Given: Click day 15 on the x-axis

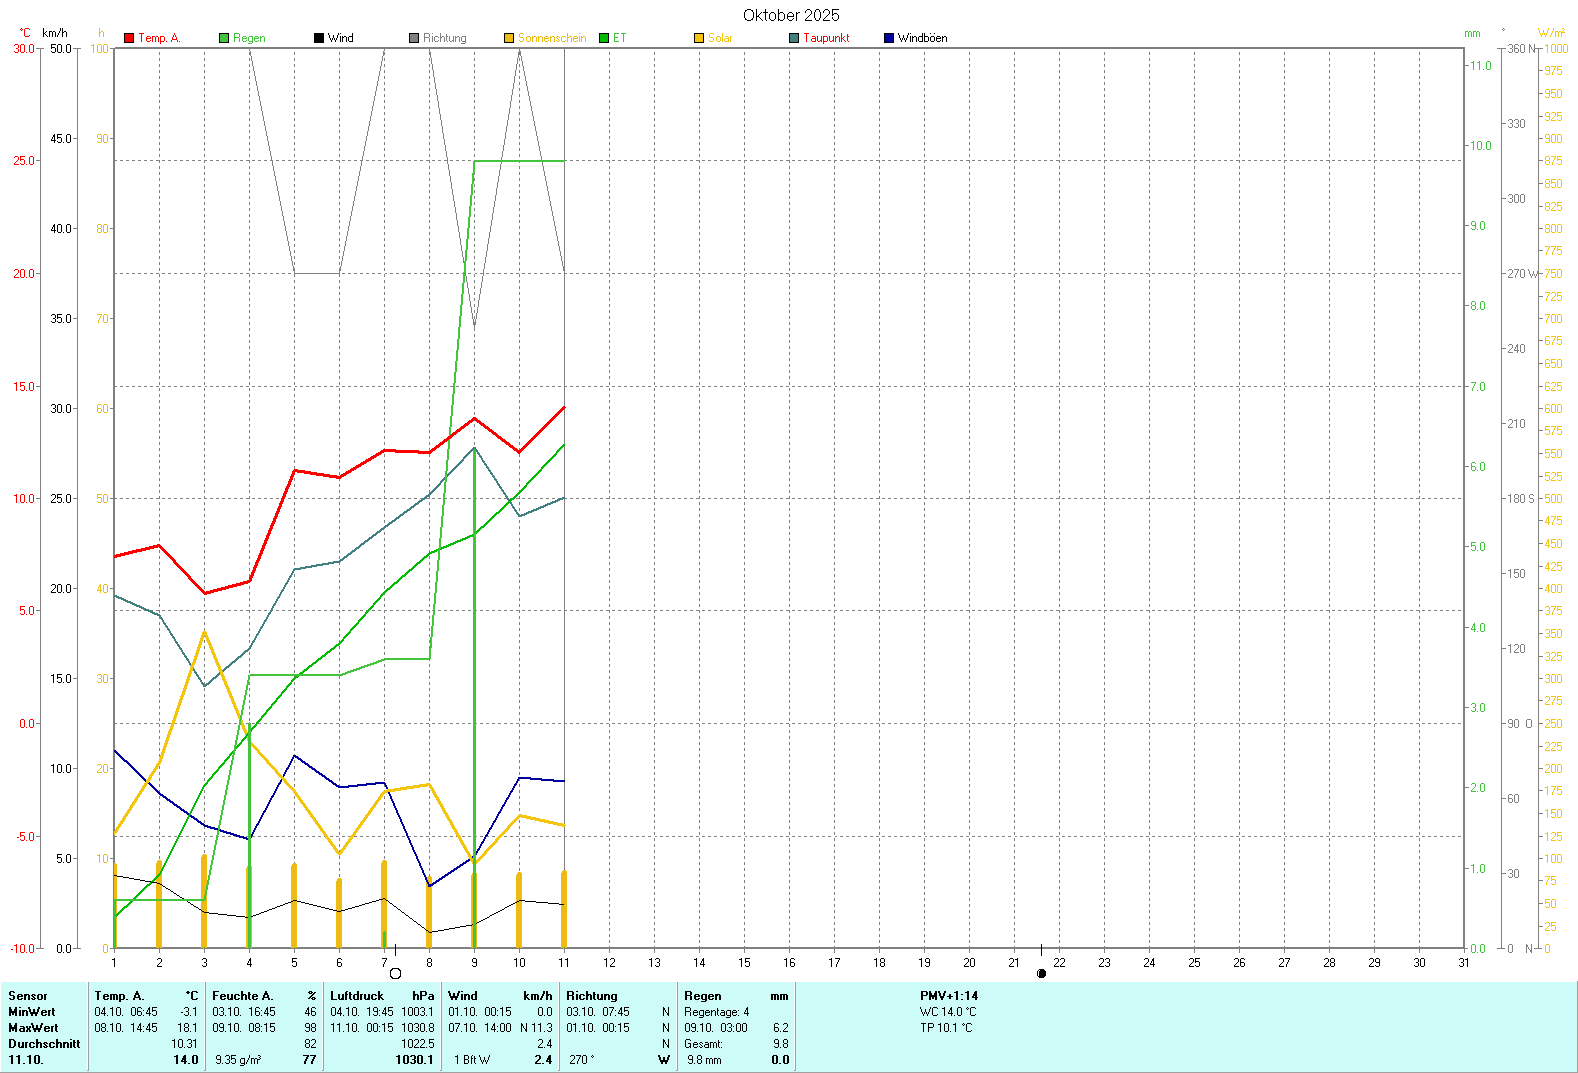Looking at the screenshot, I should click(x=744, y=963).
